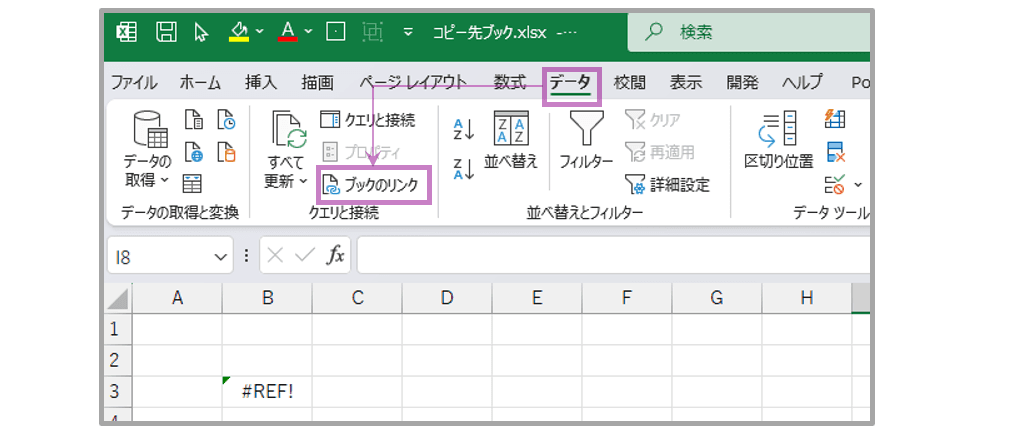The height and width of the screenshot is (433, 1009).
Task: Click the formula bar input area
Action: click(614, 255)
